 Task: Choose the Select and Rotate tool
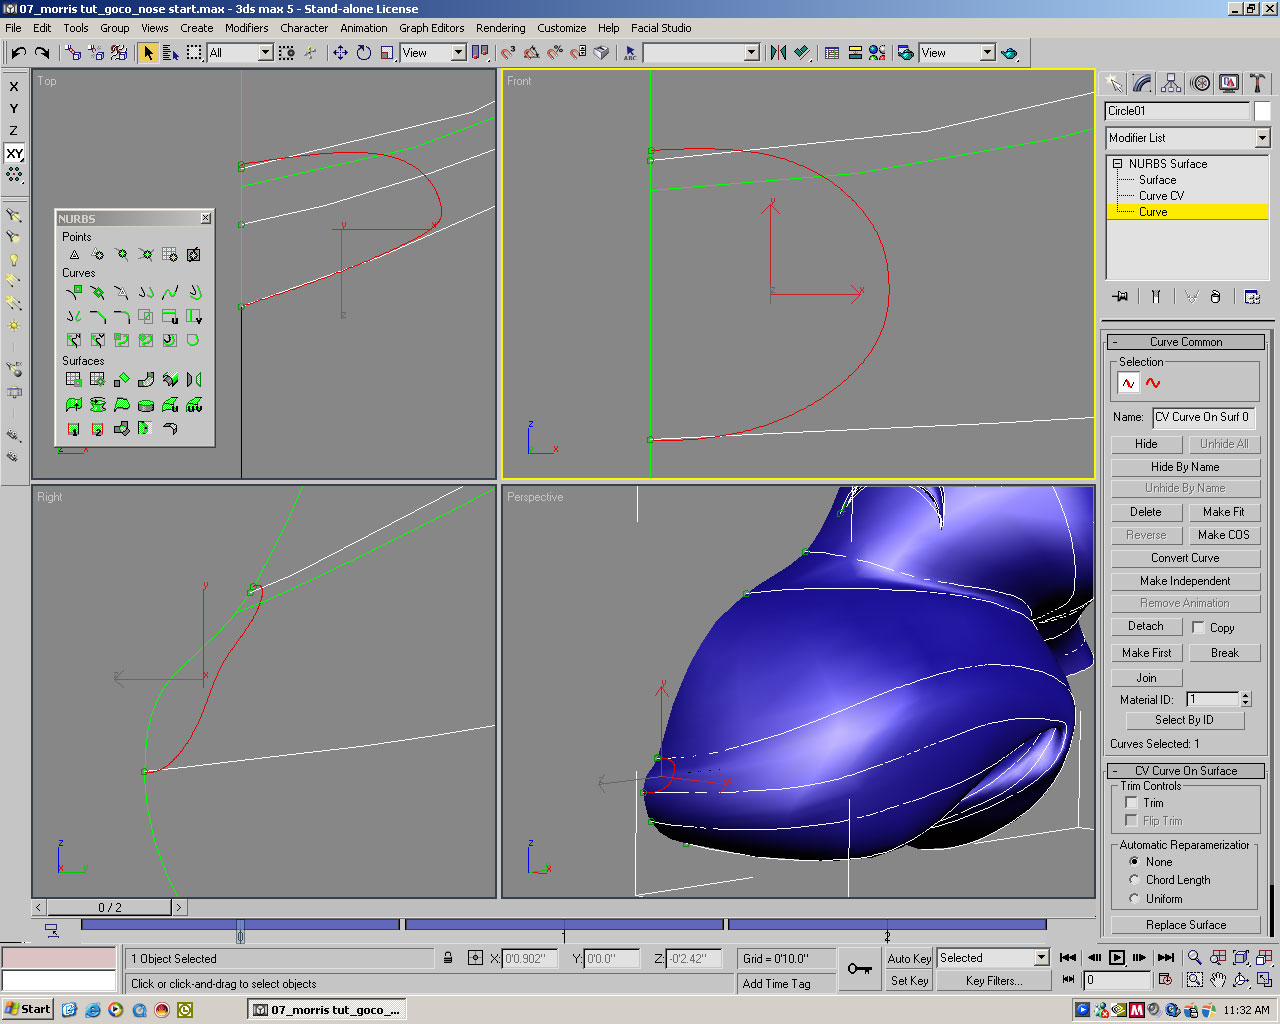pos(364,53)
